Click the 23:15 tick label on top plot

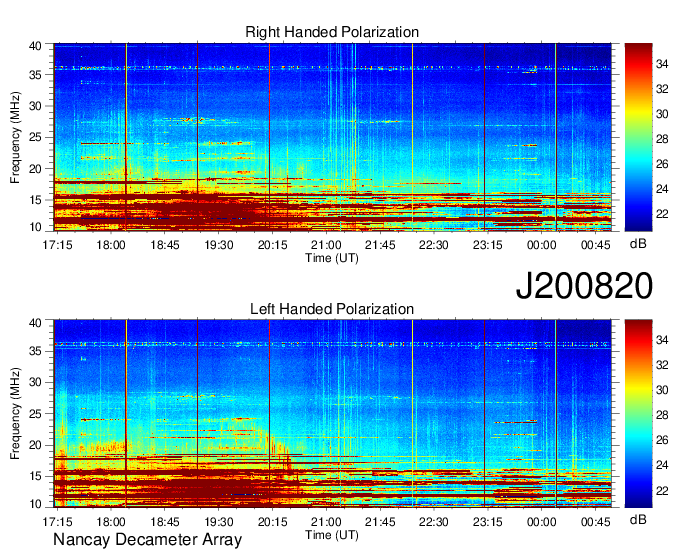pyautogui.click(x=487, y=245)
